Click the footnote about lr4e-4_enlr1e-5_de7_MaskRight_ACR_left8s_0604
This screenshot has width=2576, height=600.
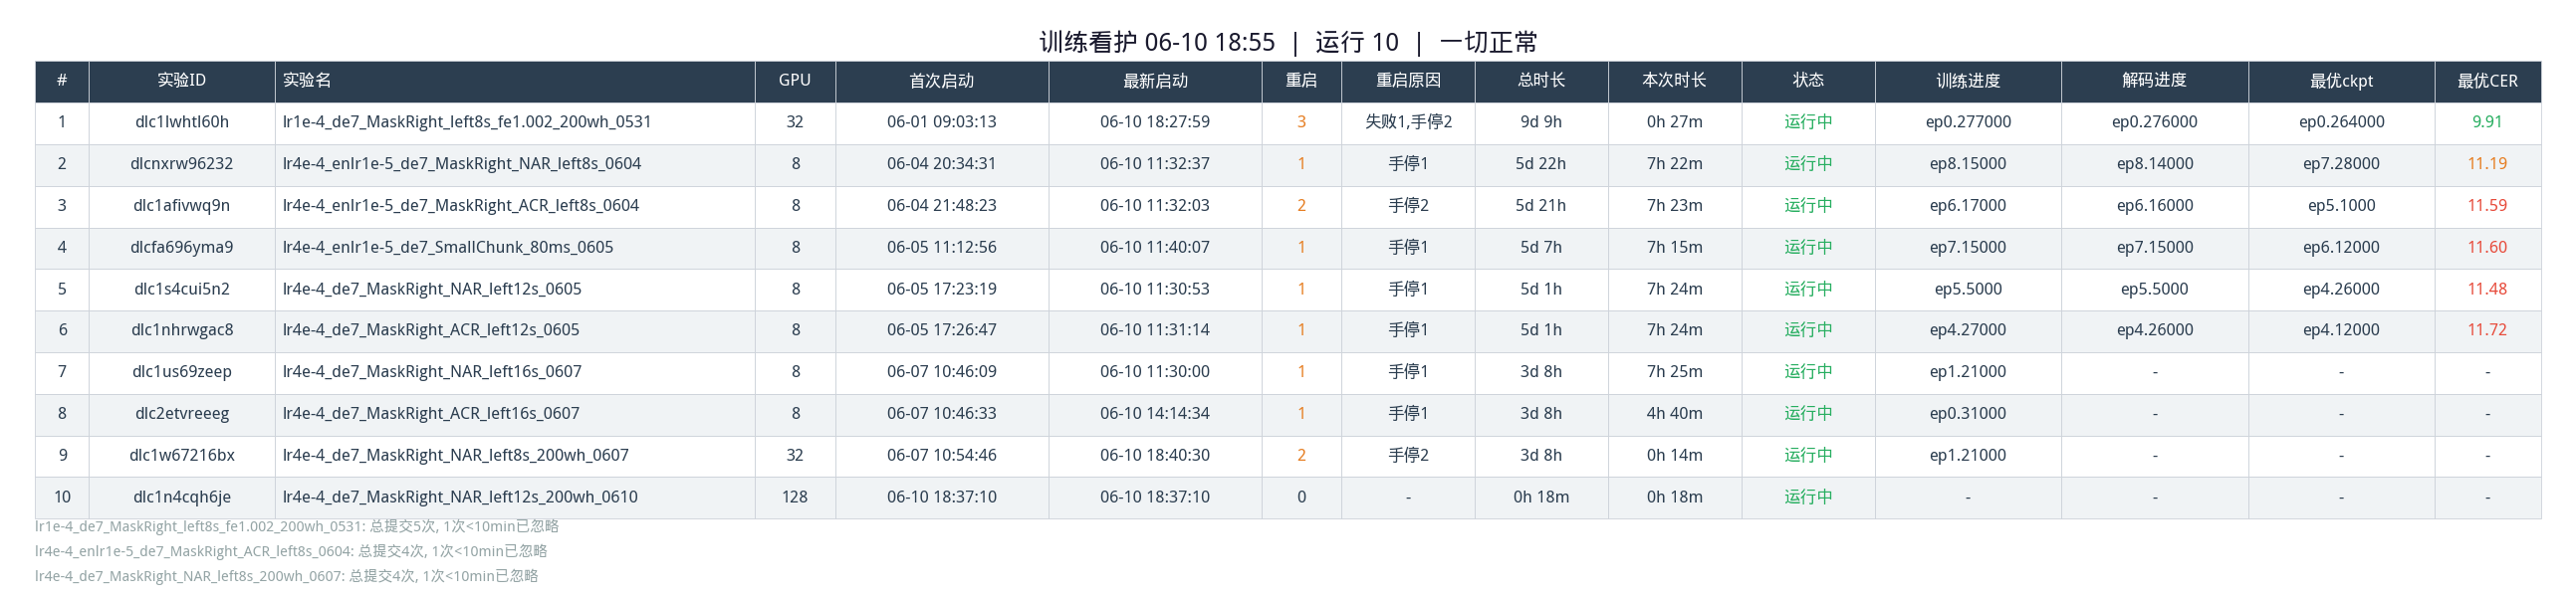pyautogui.click(x=291, y=551)
